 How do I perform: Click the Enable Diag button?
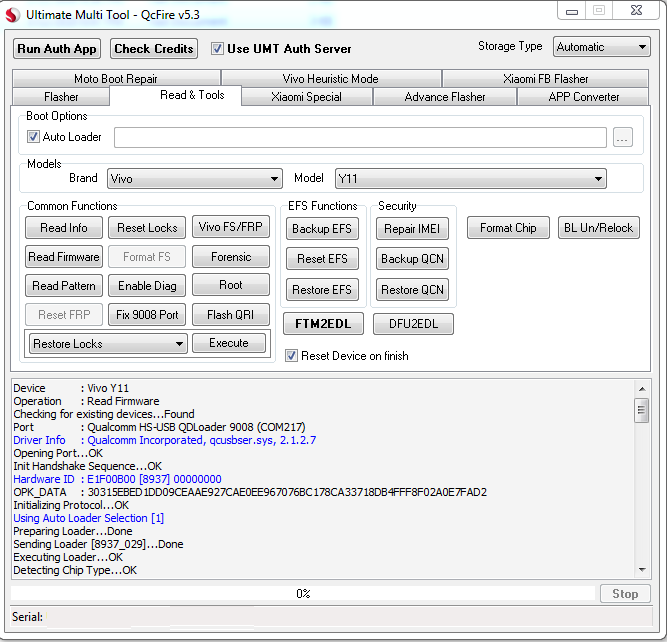[x=147, y=285]
